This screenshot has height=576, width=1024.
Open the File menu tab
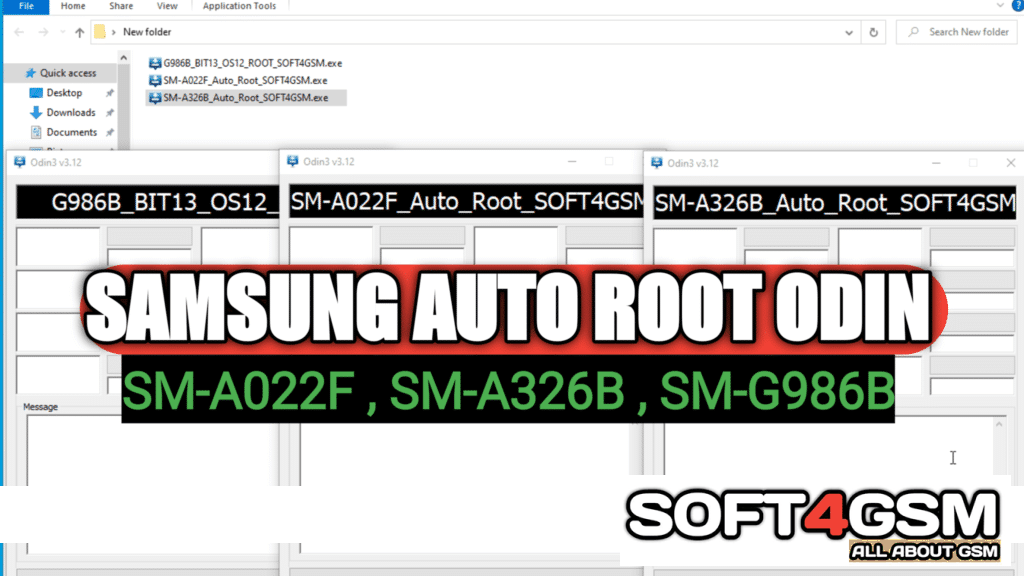coord(26,6)
